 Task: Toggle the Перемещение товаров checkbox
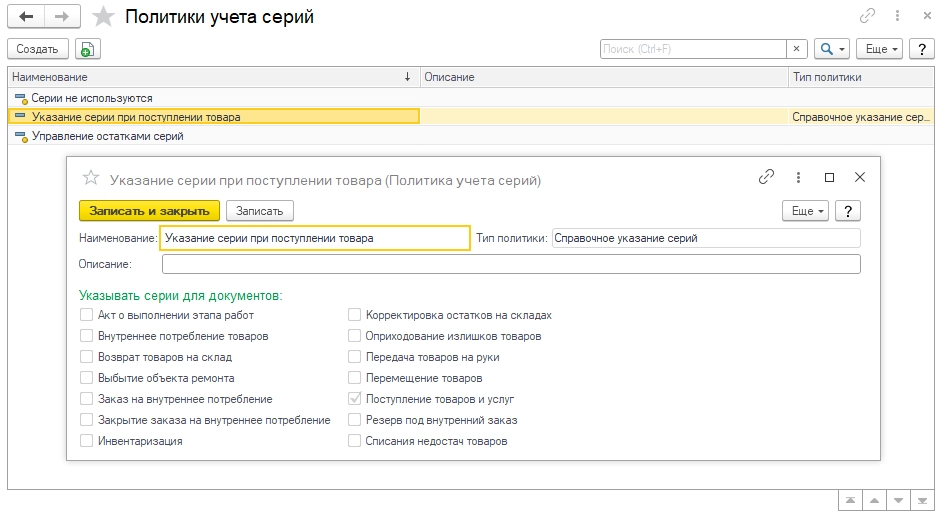click(355, 378)
